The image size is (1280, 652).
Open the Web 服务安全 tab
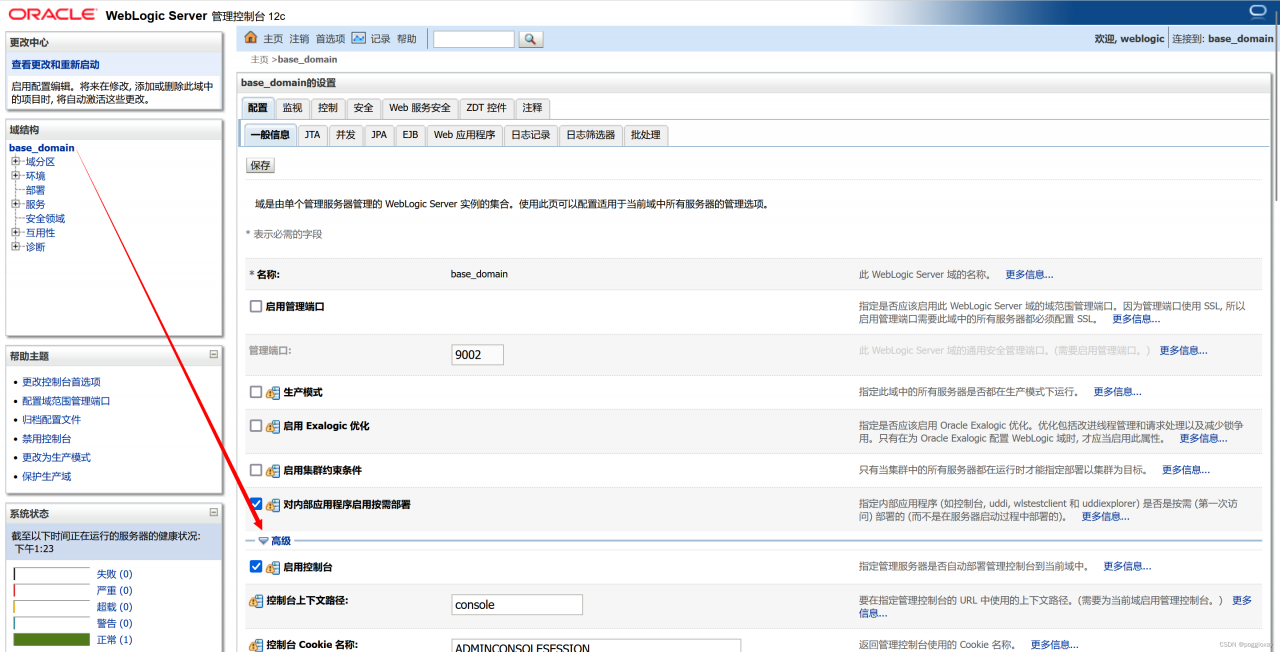point(420,108)
